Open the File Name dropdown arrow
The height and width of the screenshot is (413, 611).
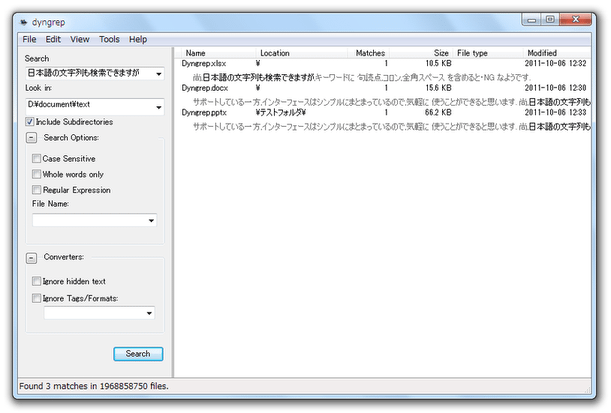click(x=151, y=221)
